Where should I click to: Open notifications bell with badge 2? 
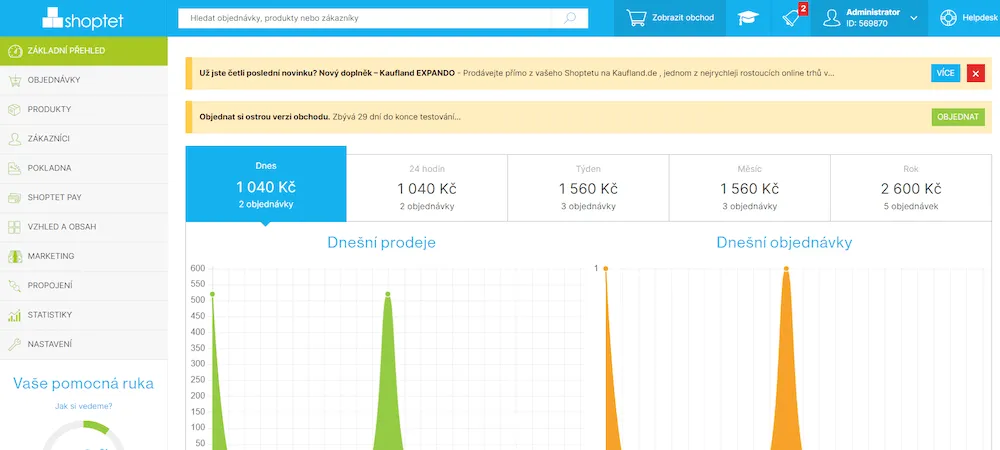click(x=793, y=18)
